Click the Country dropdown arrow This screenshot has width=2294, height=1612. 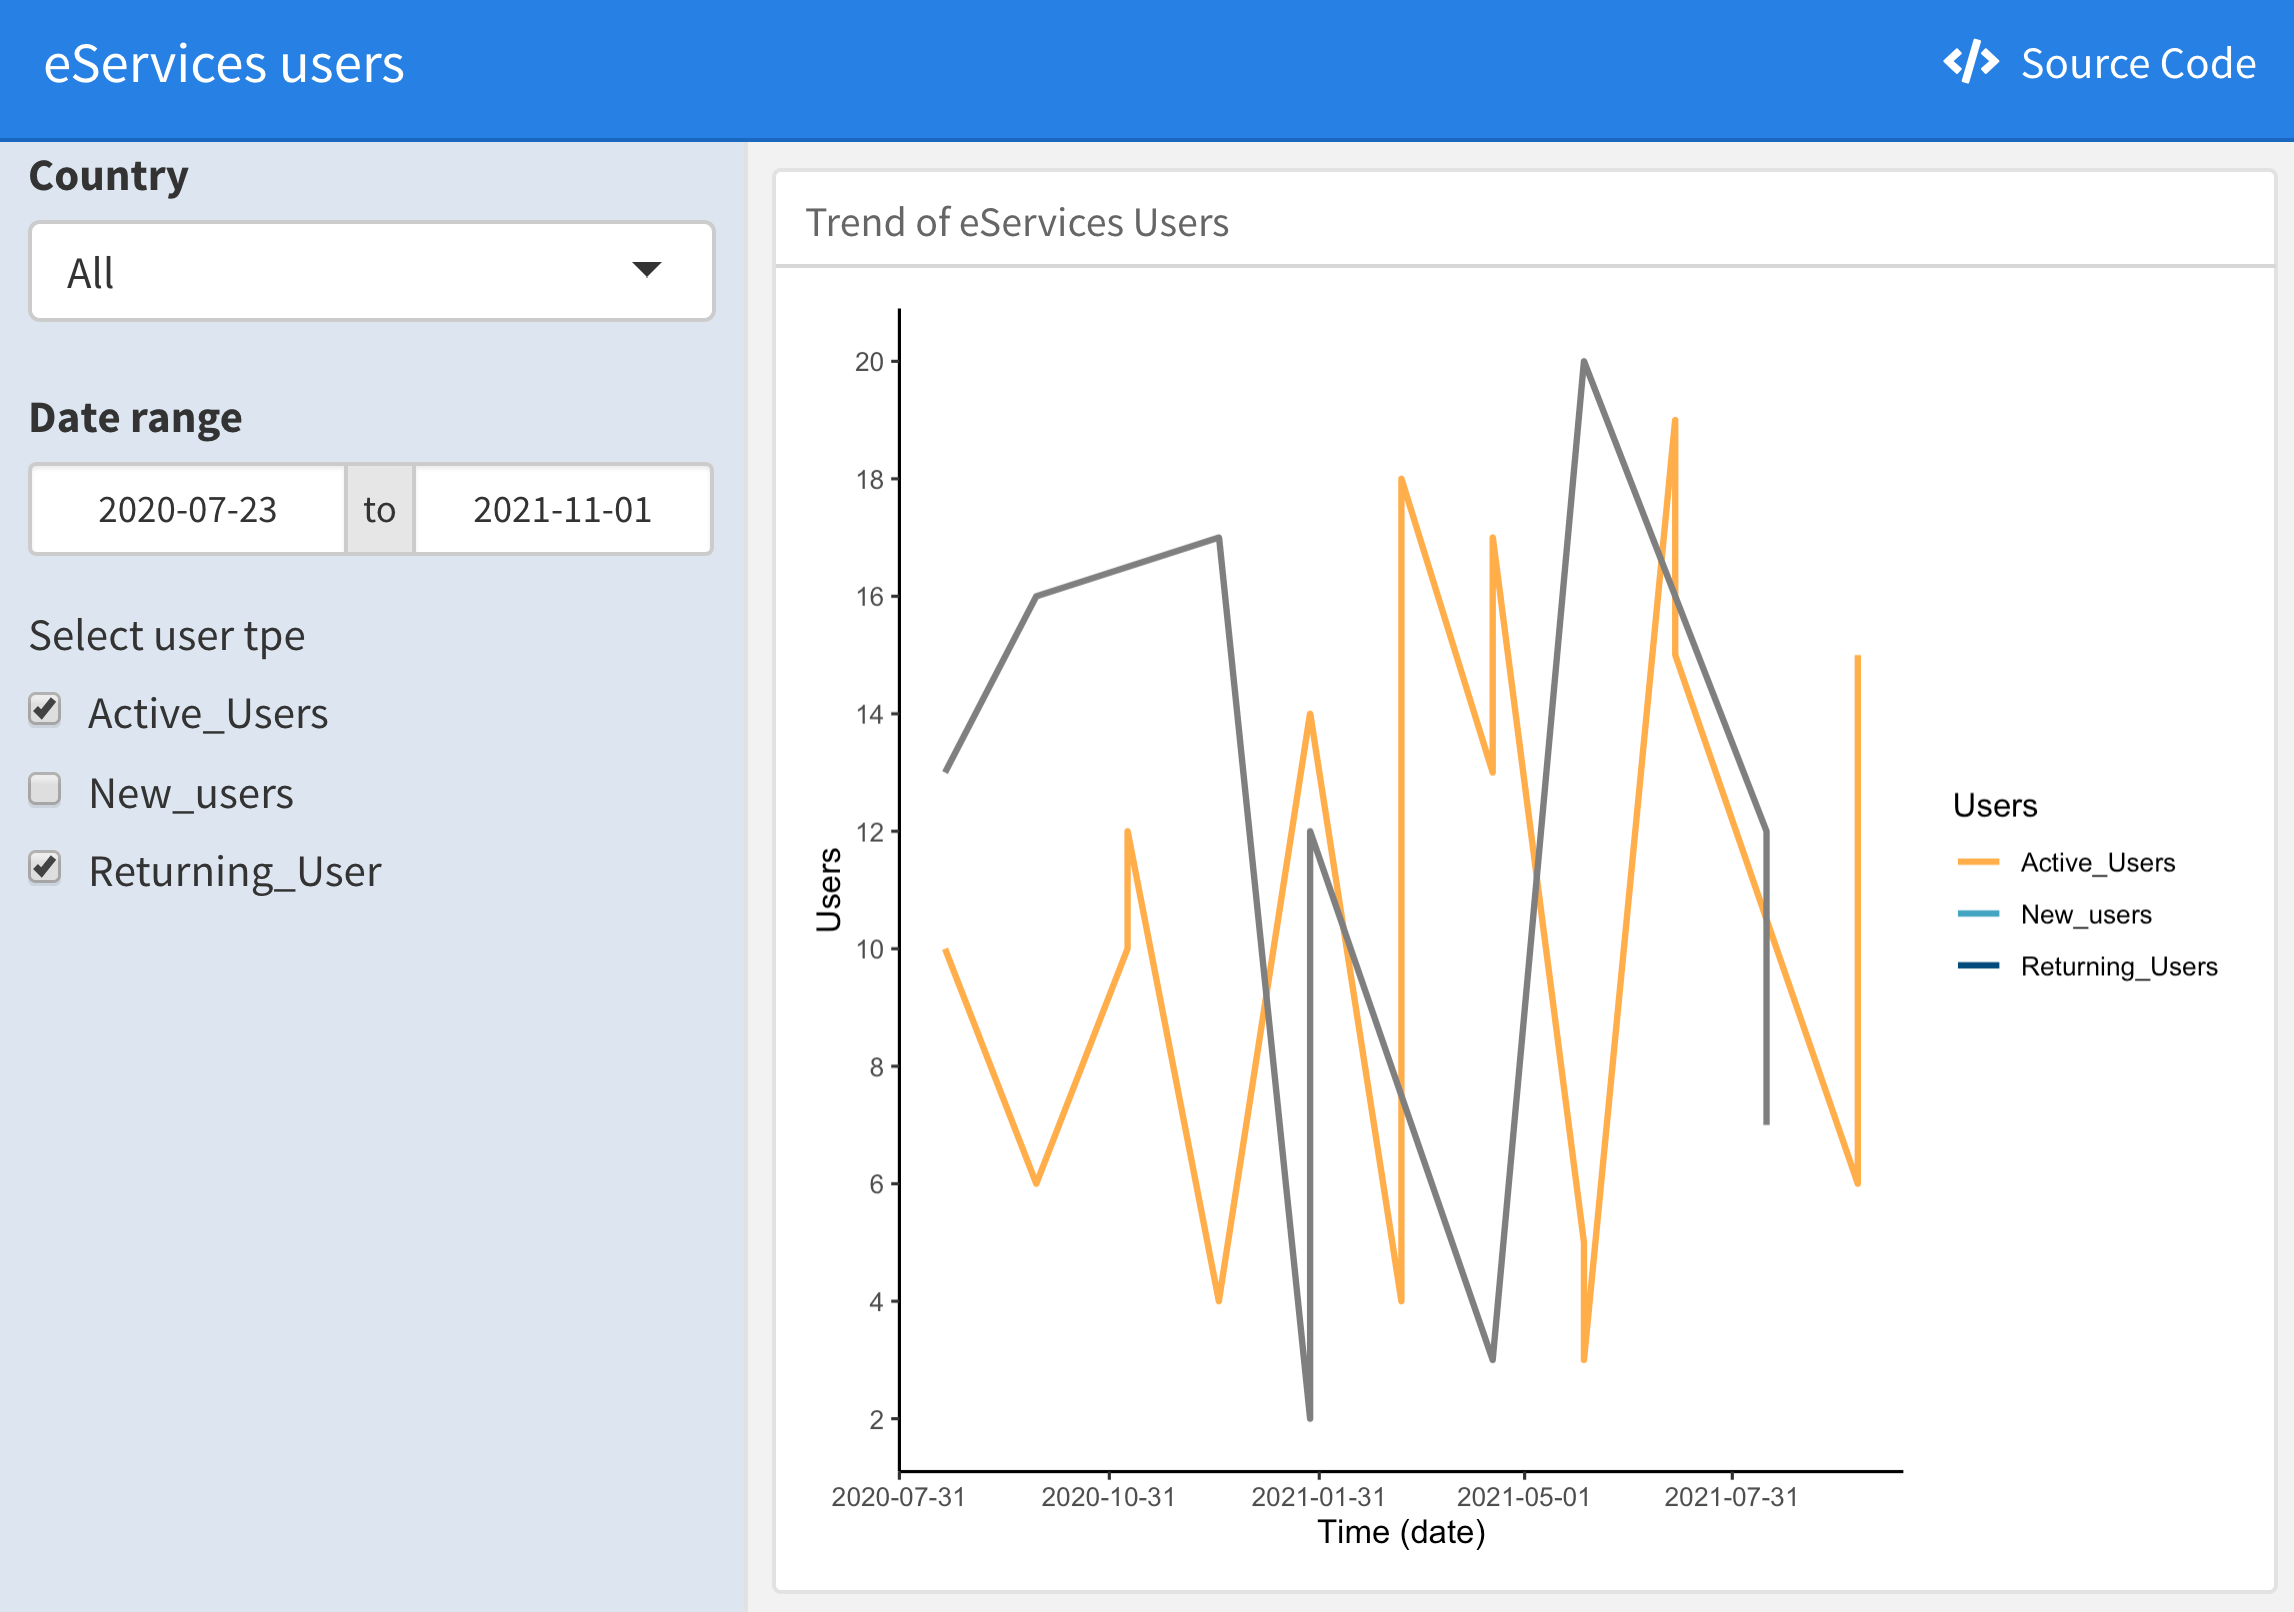647,269
